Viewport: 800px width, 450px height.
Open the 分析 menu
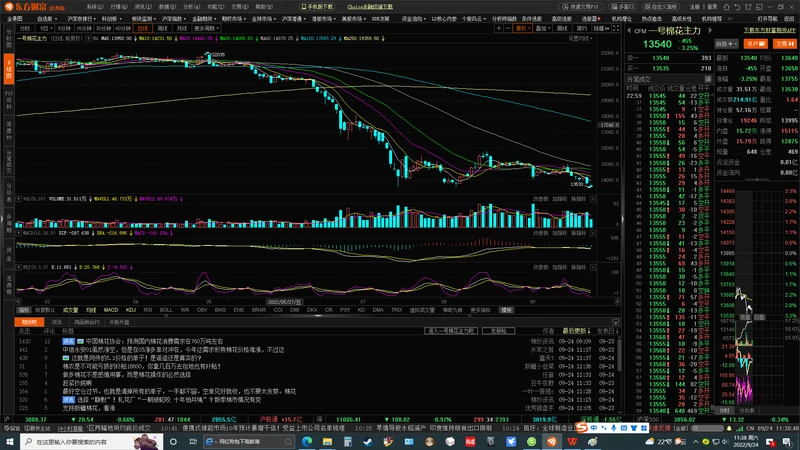191,7
